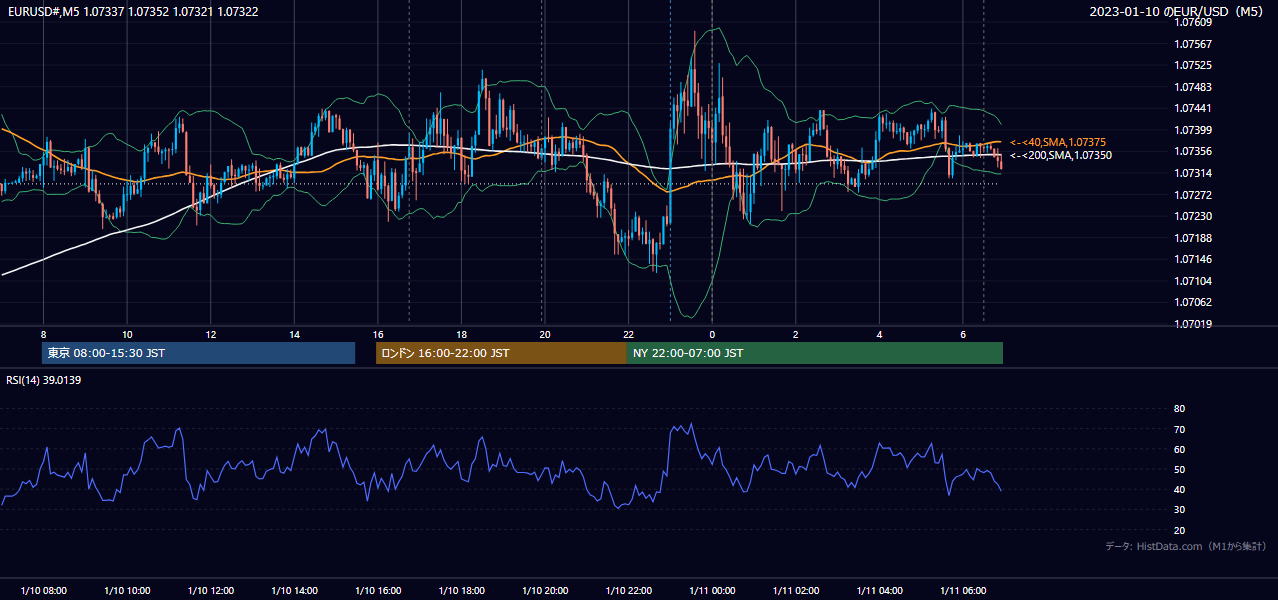
Task: Click the 1/10 20:00 timestamp
Action: coord(545,591)
